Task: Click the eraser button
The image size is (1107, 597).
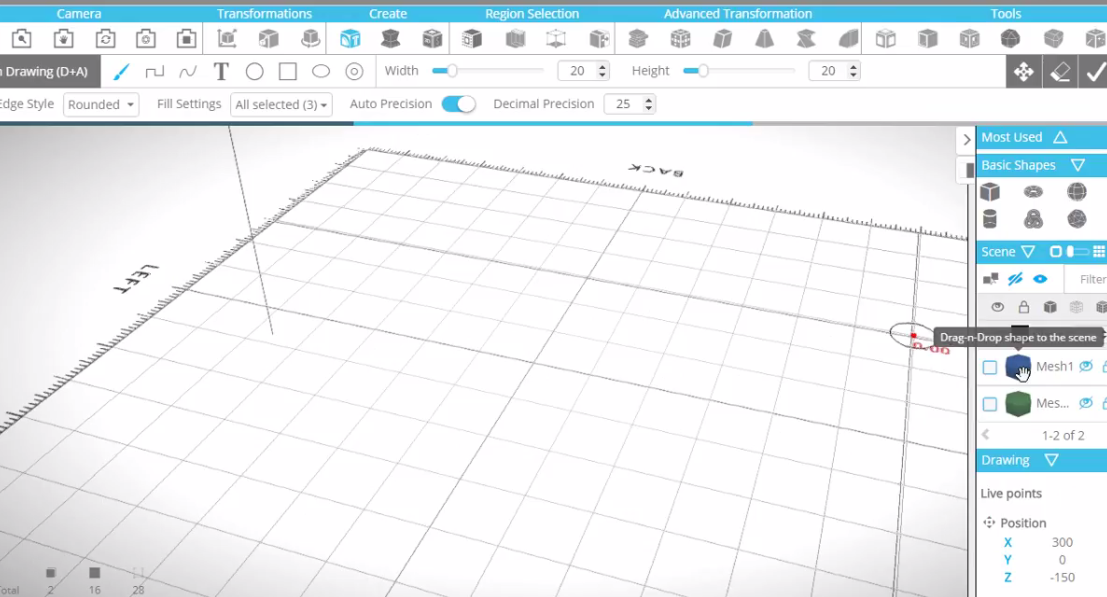Action: [1060, 71]
